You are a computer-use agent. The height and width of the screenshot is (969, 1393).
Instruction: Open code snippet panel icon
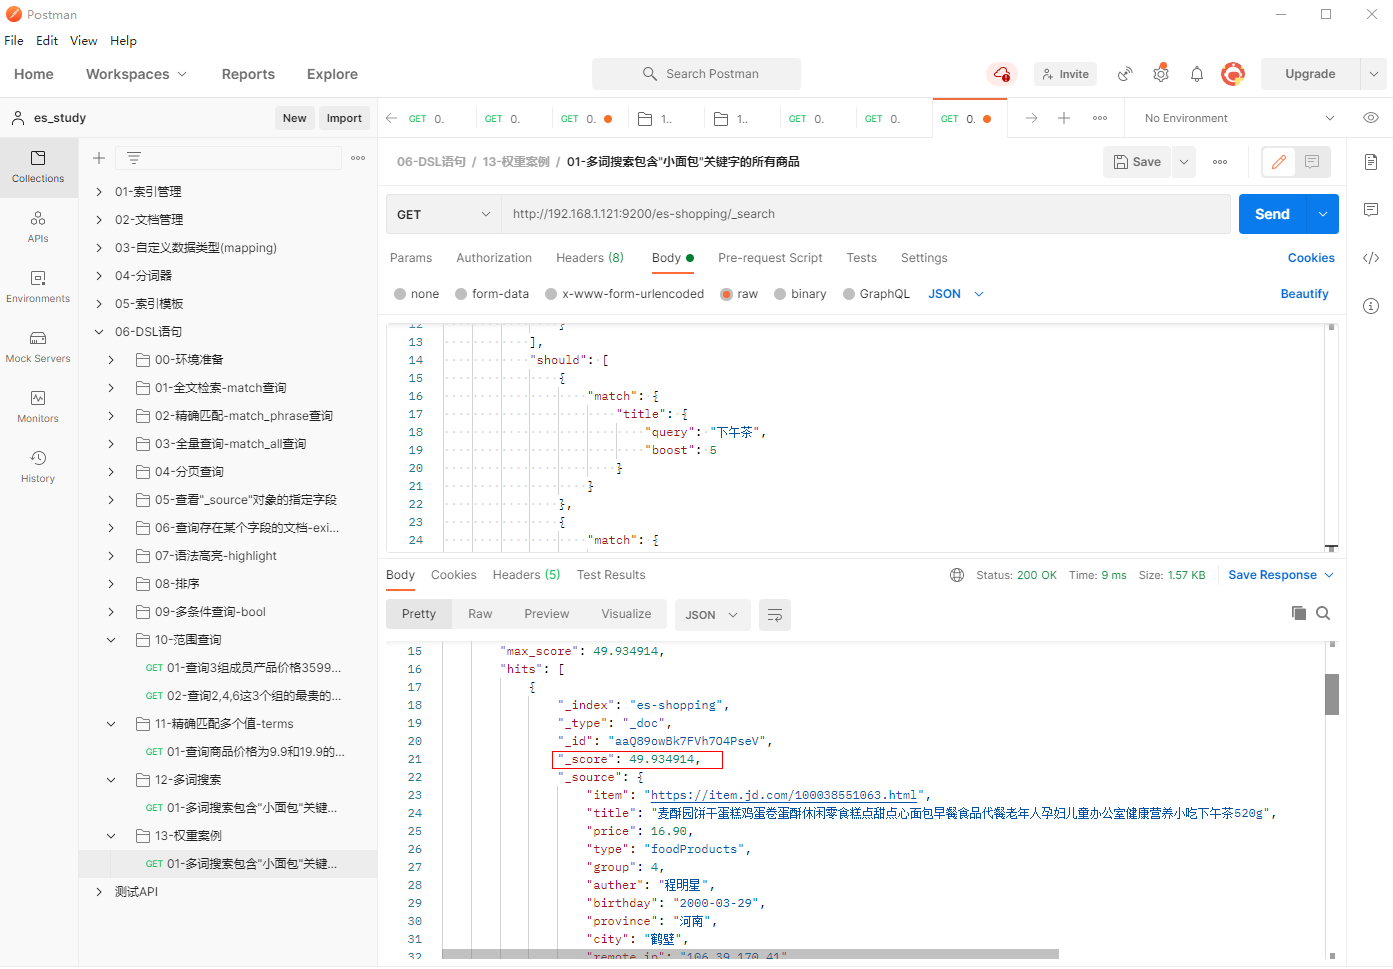[x=1370, y=258]
